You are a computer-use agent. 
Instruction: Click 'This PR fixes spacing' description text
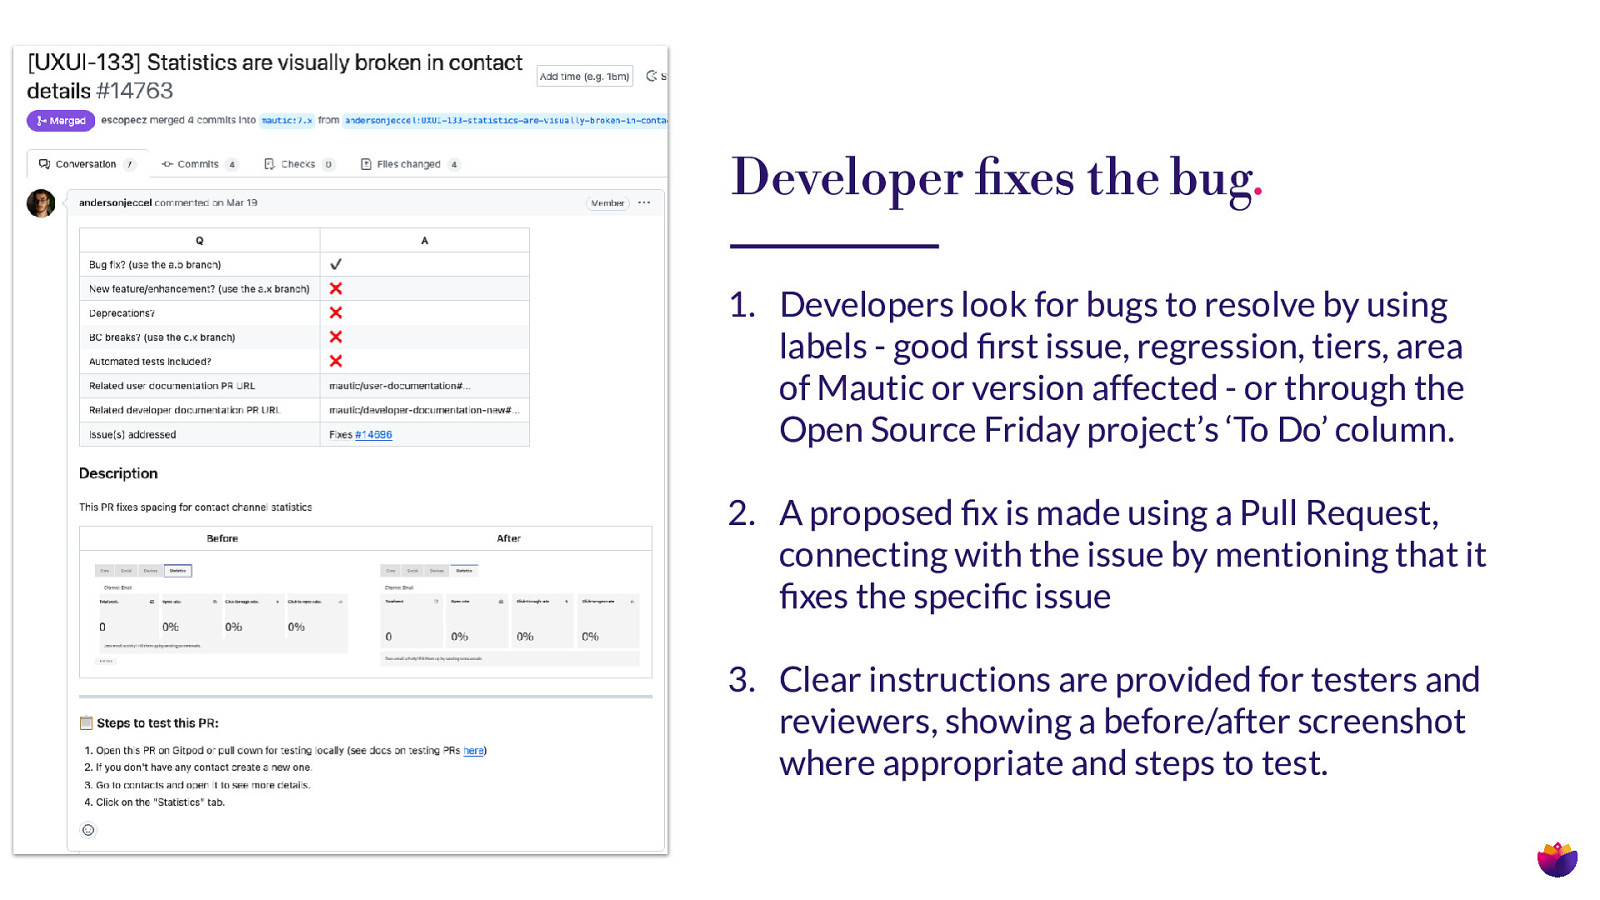click(195, 508)
